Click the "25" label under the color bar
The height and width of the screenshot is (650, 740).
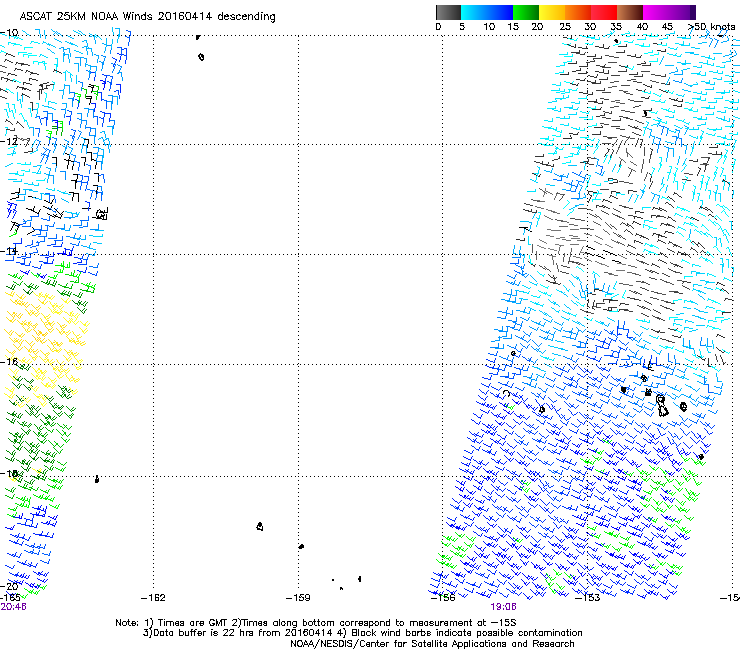click(x=564, y=27)
